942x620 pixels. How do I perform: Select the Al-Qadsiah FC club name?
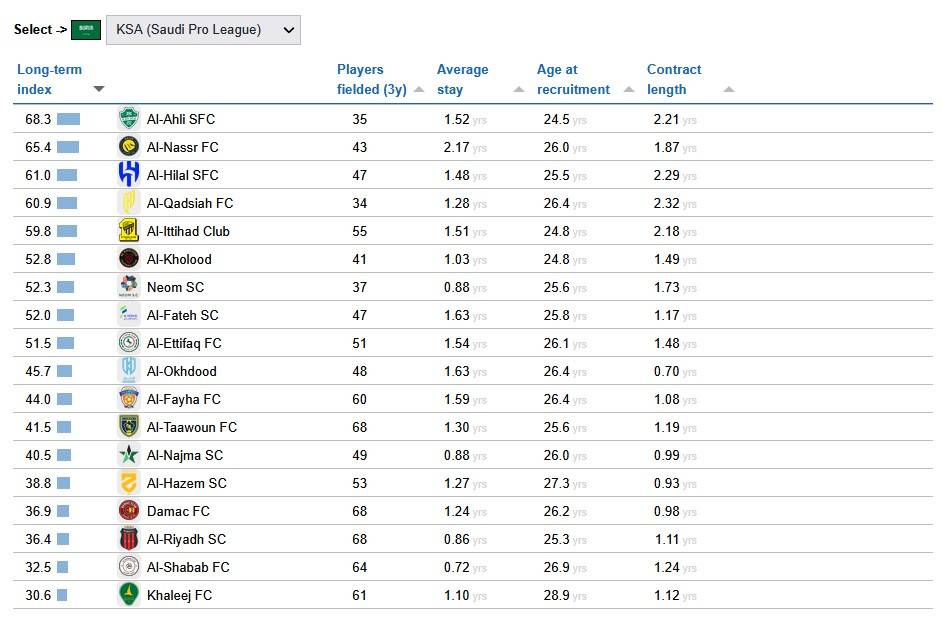pyautogui.click(x=189, y=203)
